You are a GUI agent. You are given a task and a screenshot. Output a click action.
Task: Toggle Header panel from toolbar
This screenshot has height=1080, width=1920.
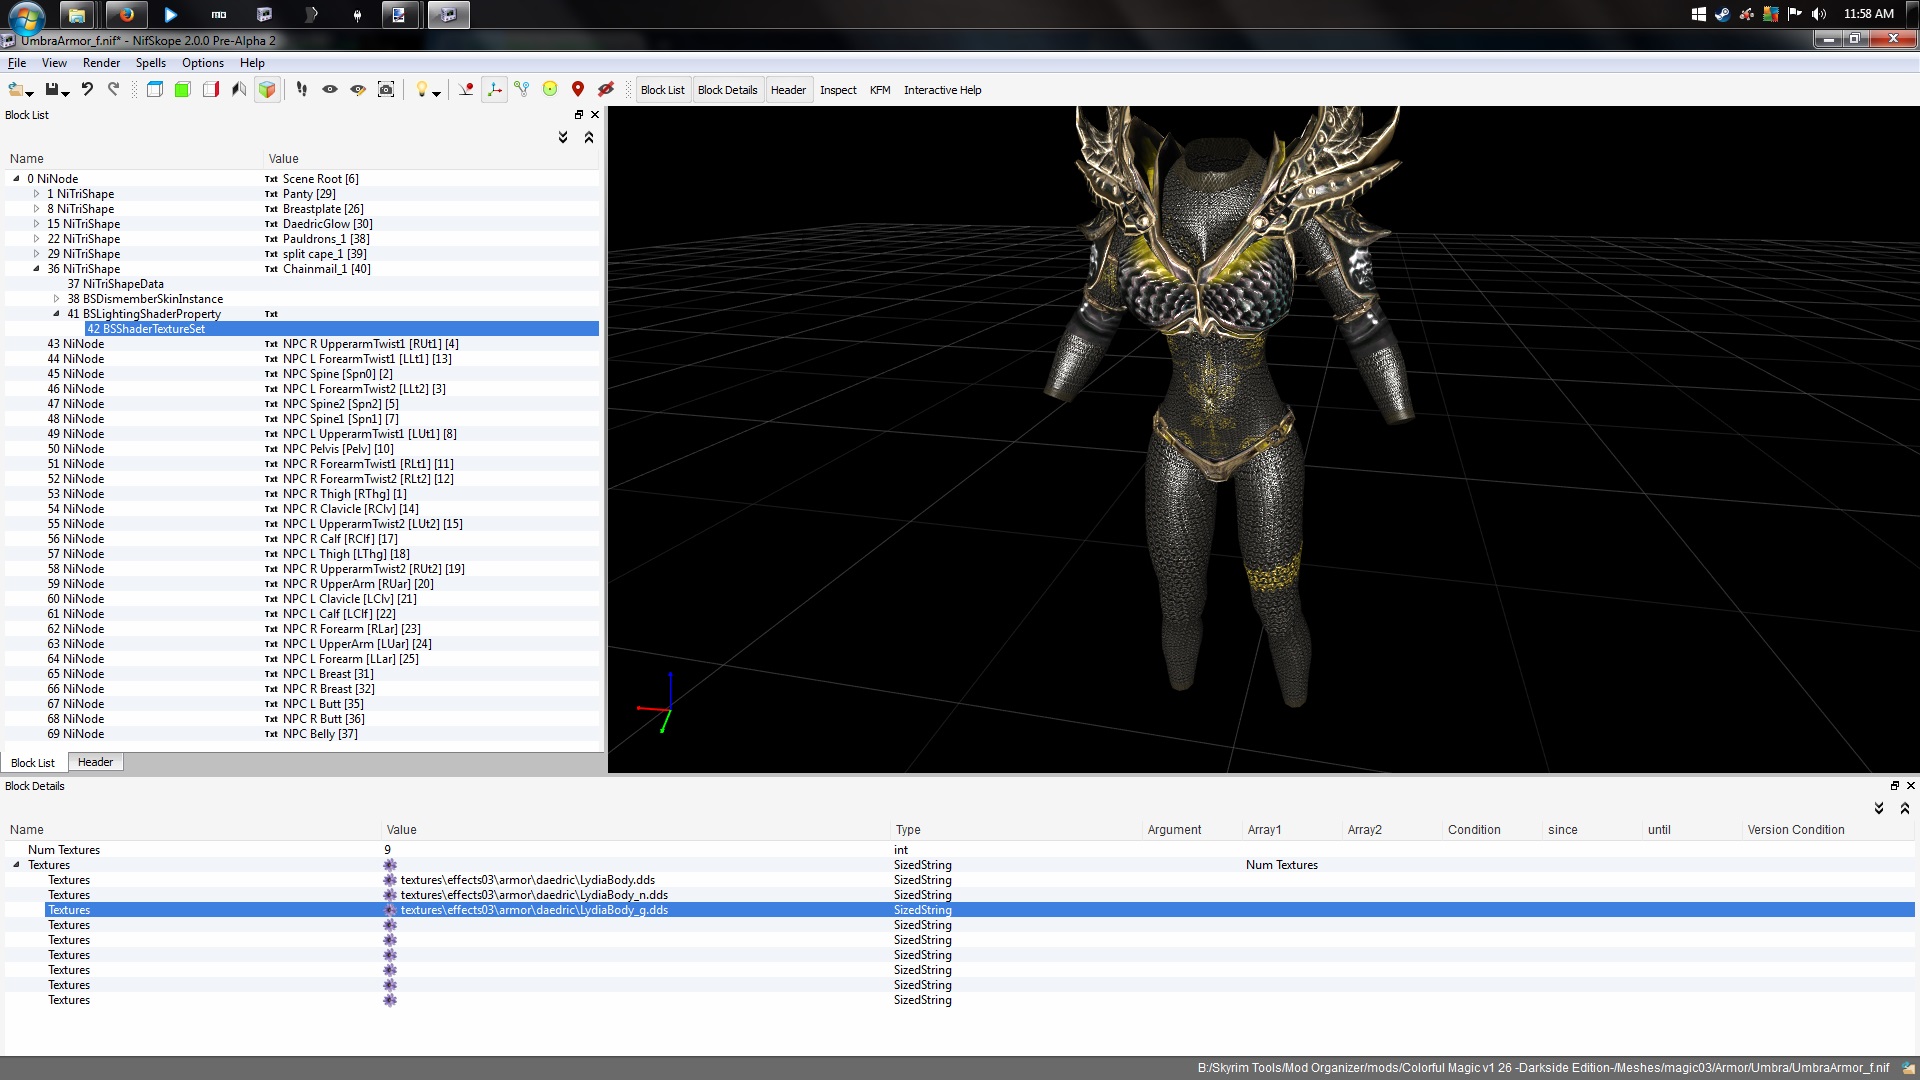(x=788, y=90)
